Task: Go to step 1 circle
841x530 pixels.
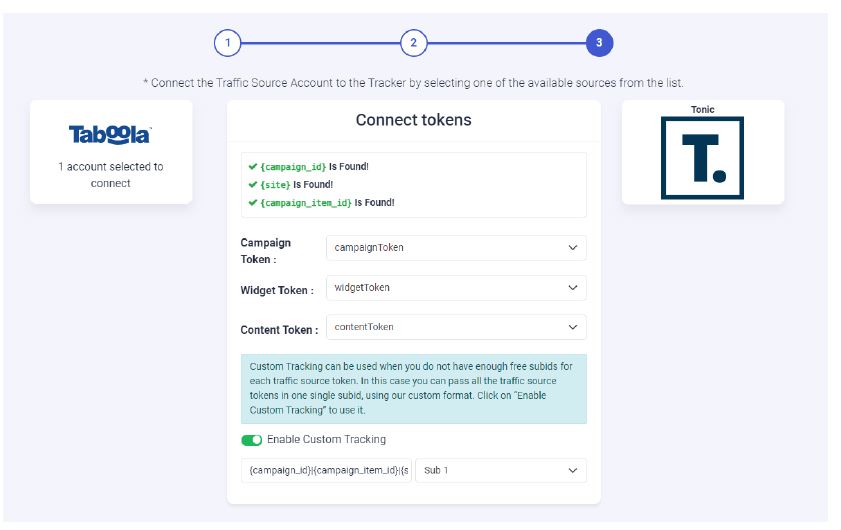Action: click(227, 43)
